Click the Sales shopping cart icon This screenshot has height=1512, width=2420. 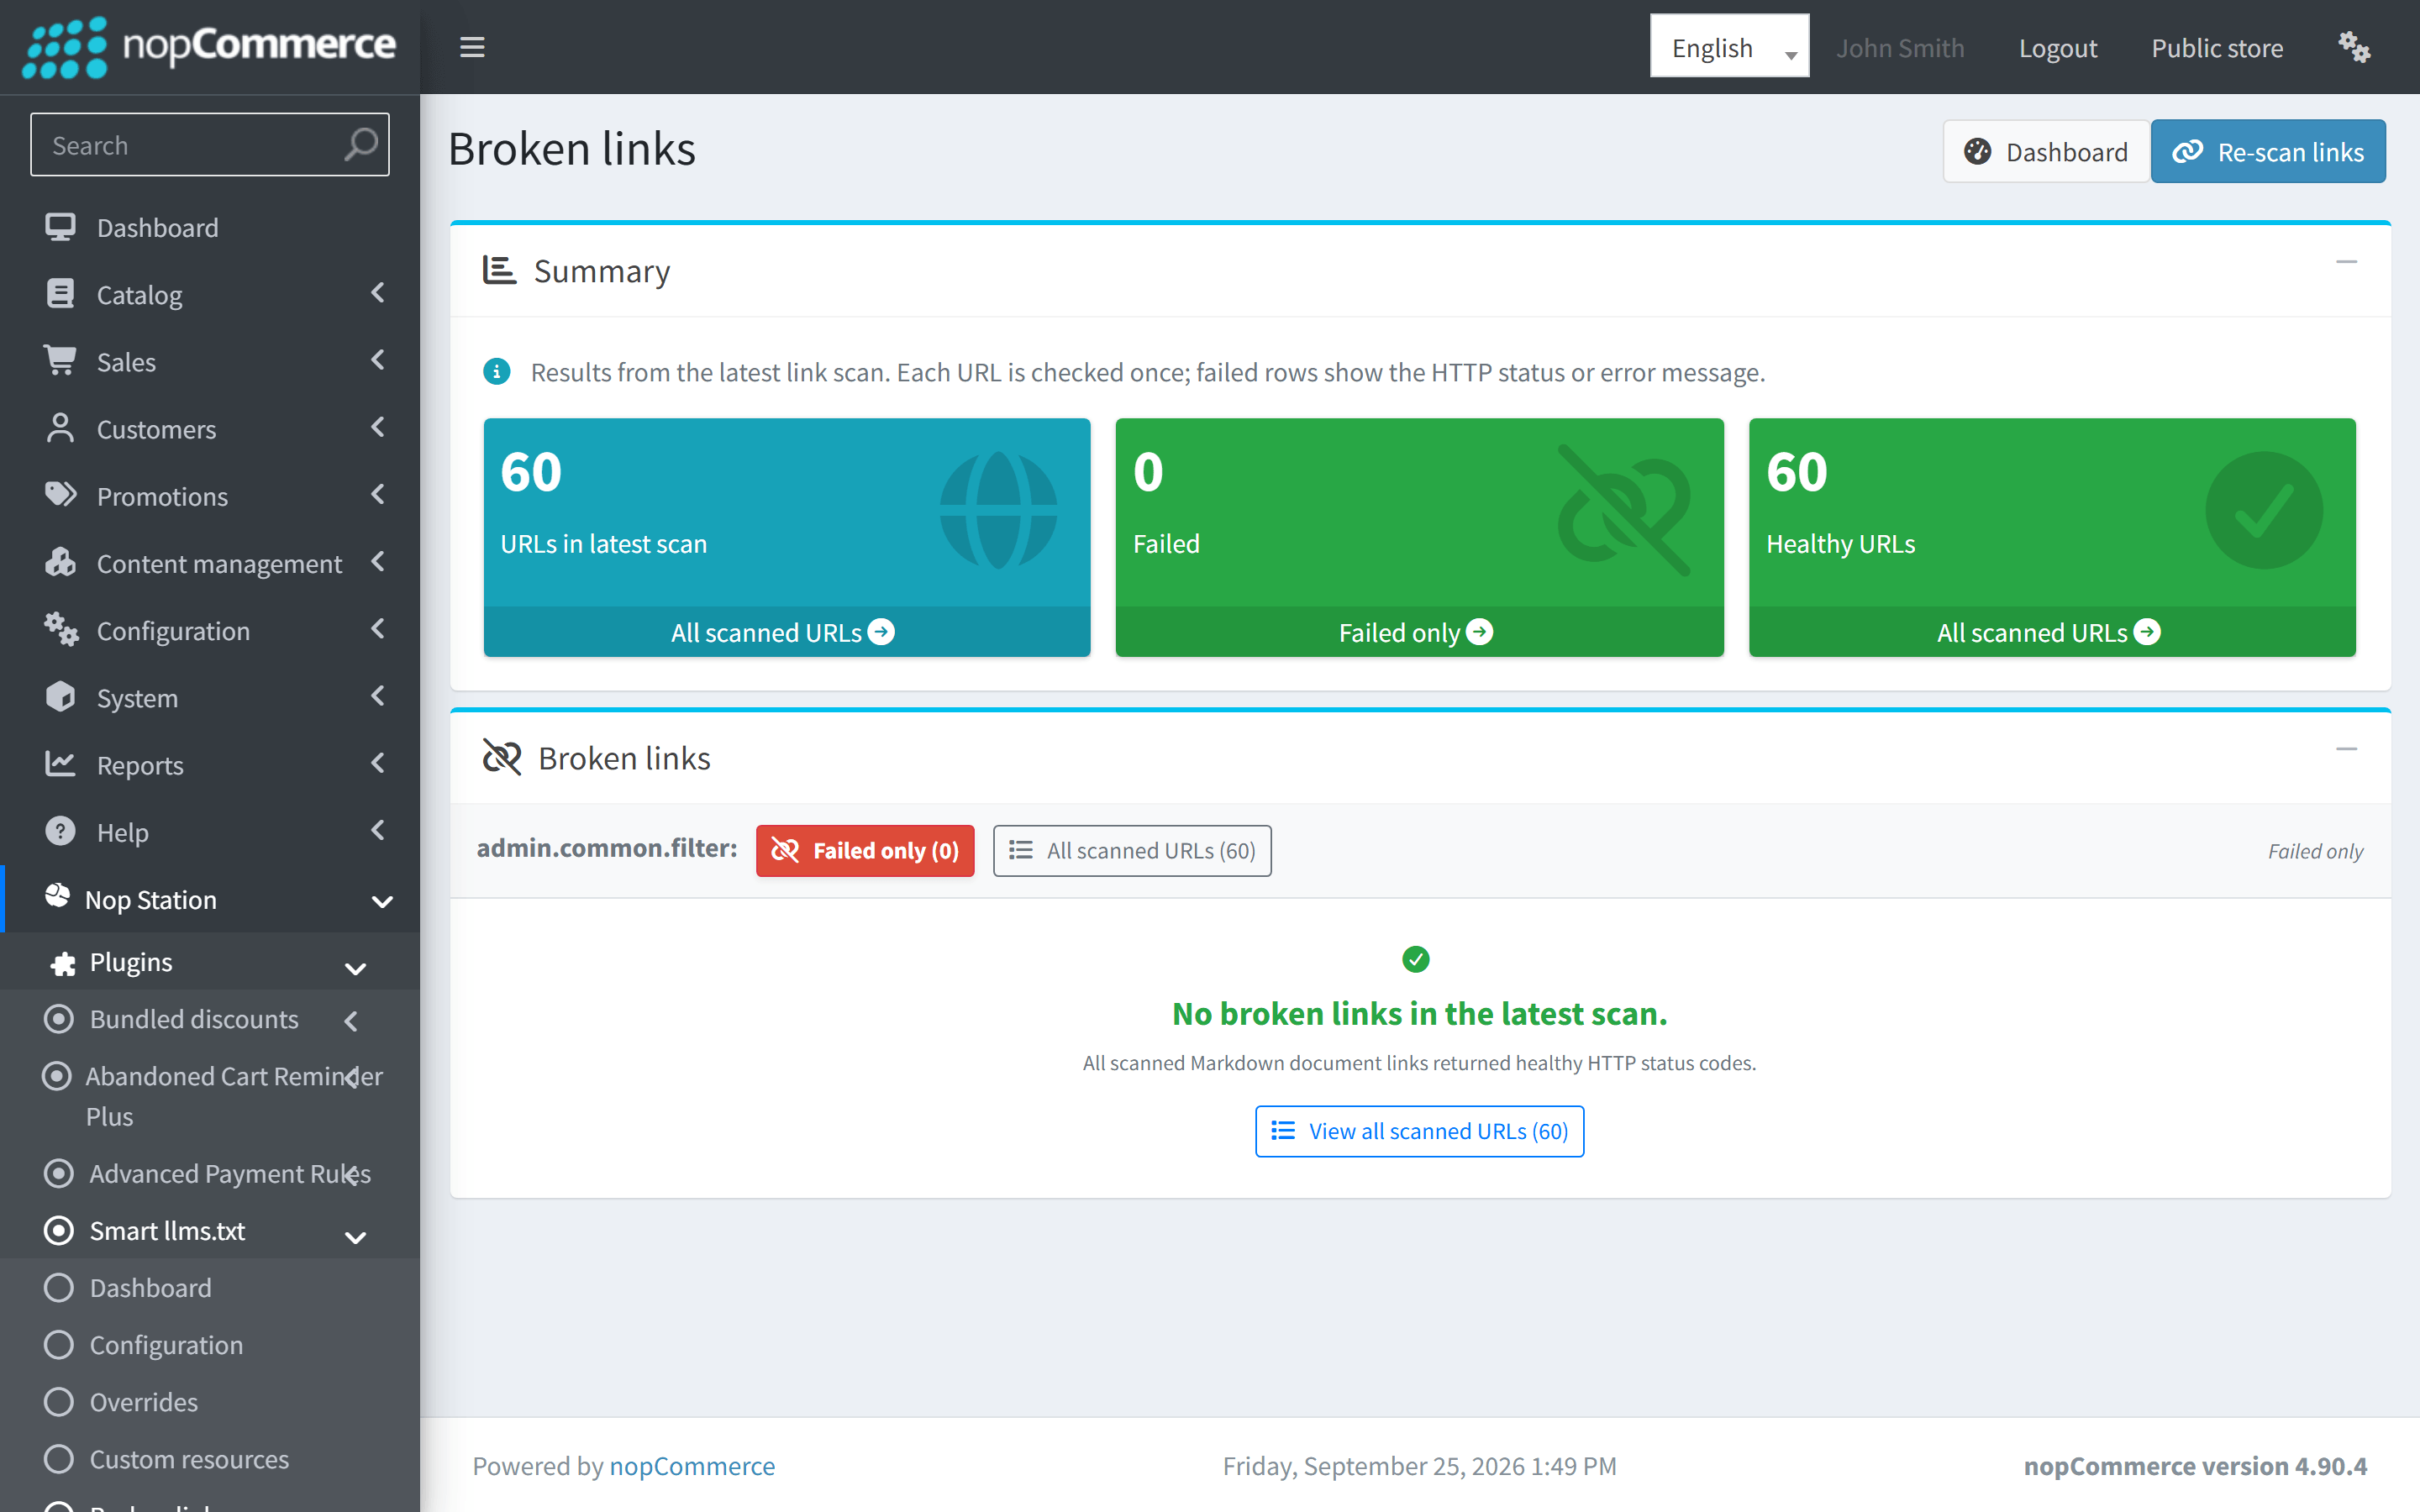(60, 361)
